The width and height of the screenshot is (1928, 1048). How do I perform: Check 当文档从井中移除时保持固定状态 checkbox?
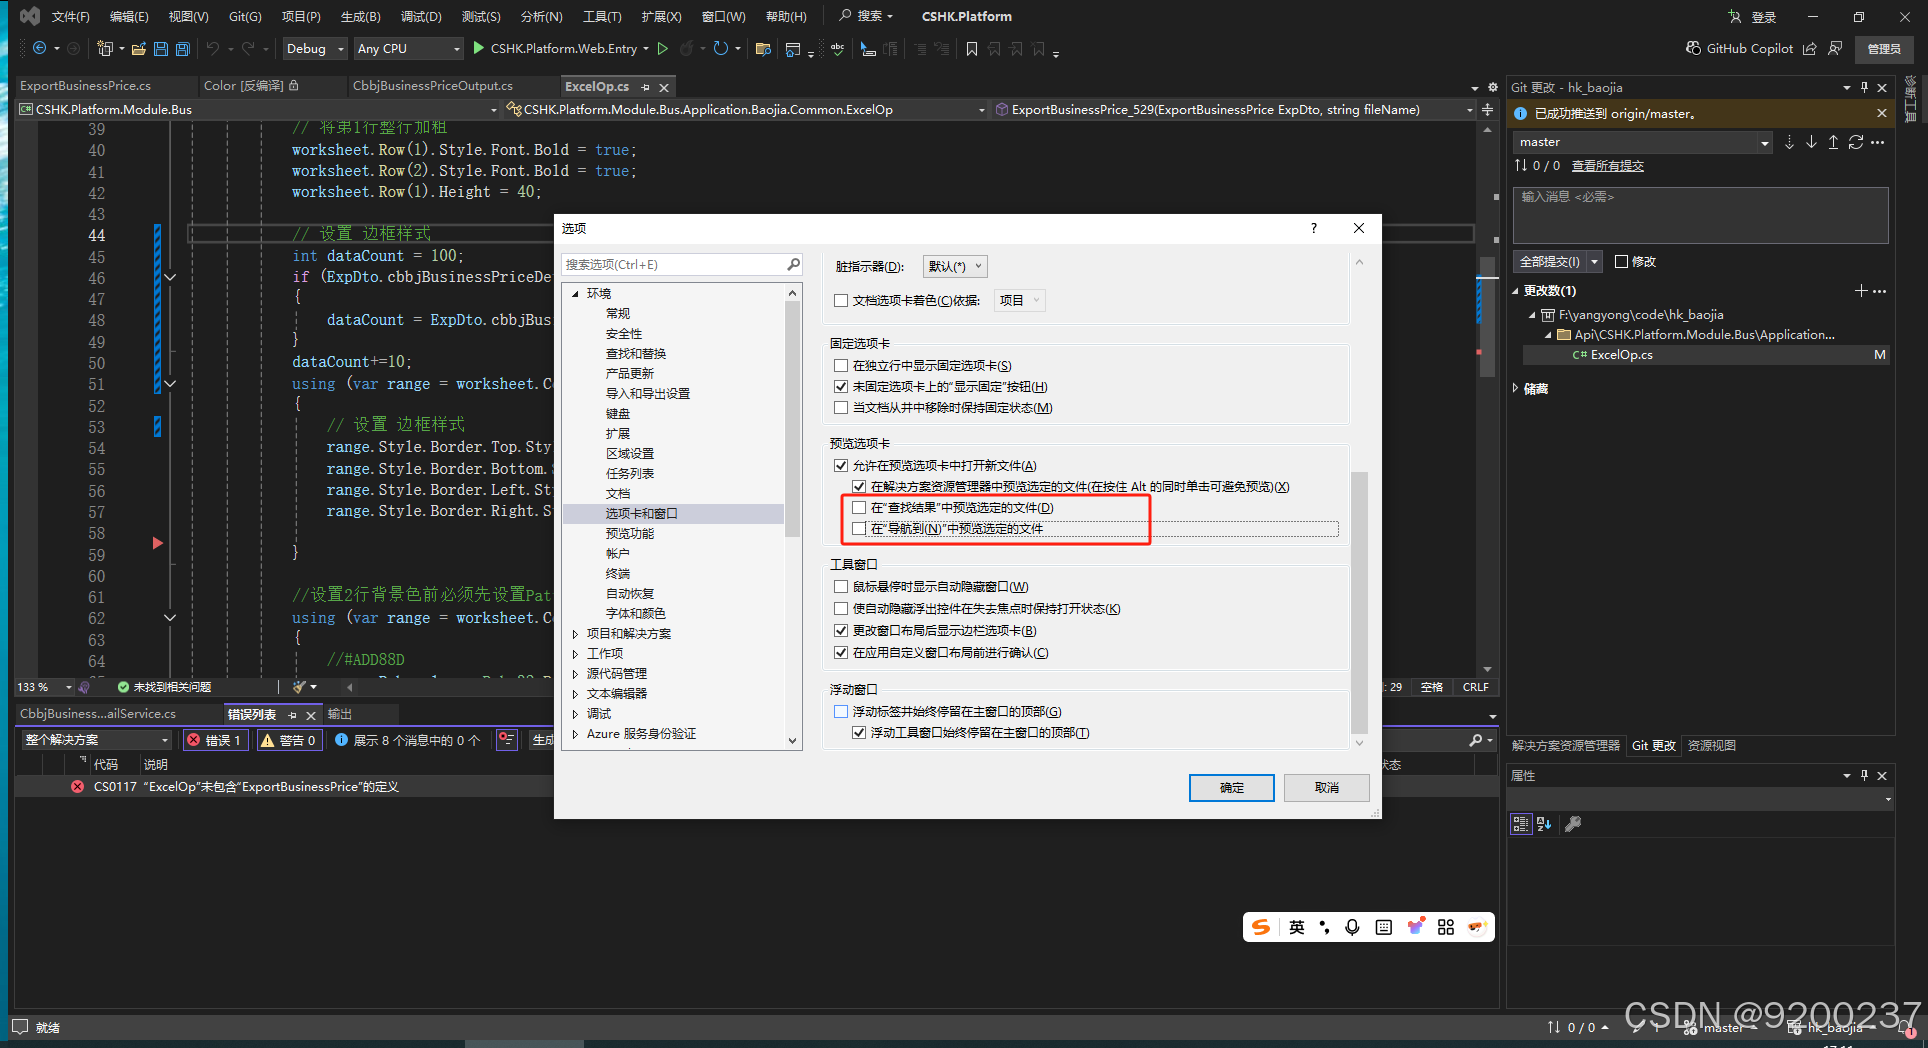(841, 407)
